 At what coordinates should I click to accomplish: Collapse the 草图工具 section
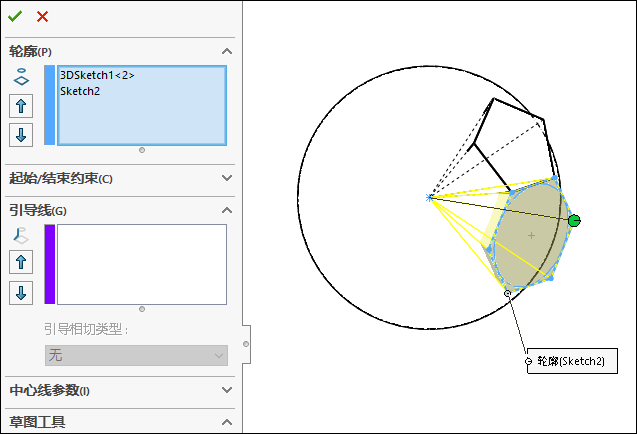227,422
